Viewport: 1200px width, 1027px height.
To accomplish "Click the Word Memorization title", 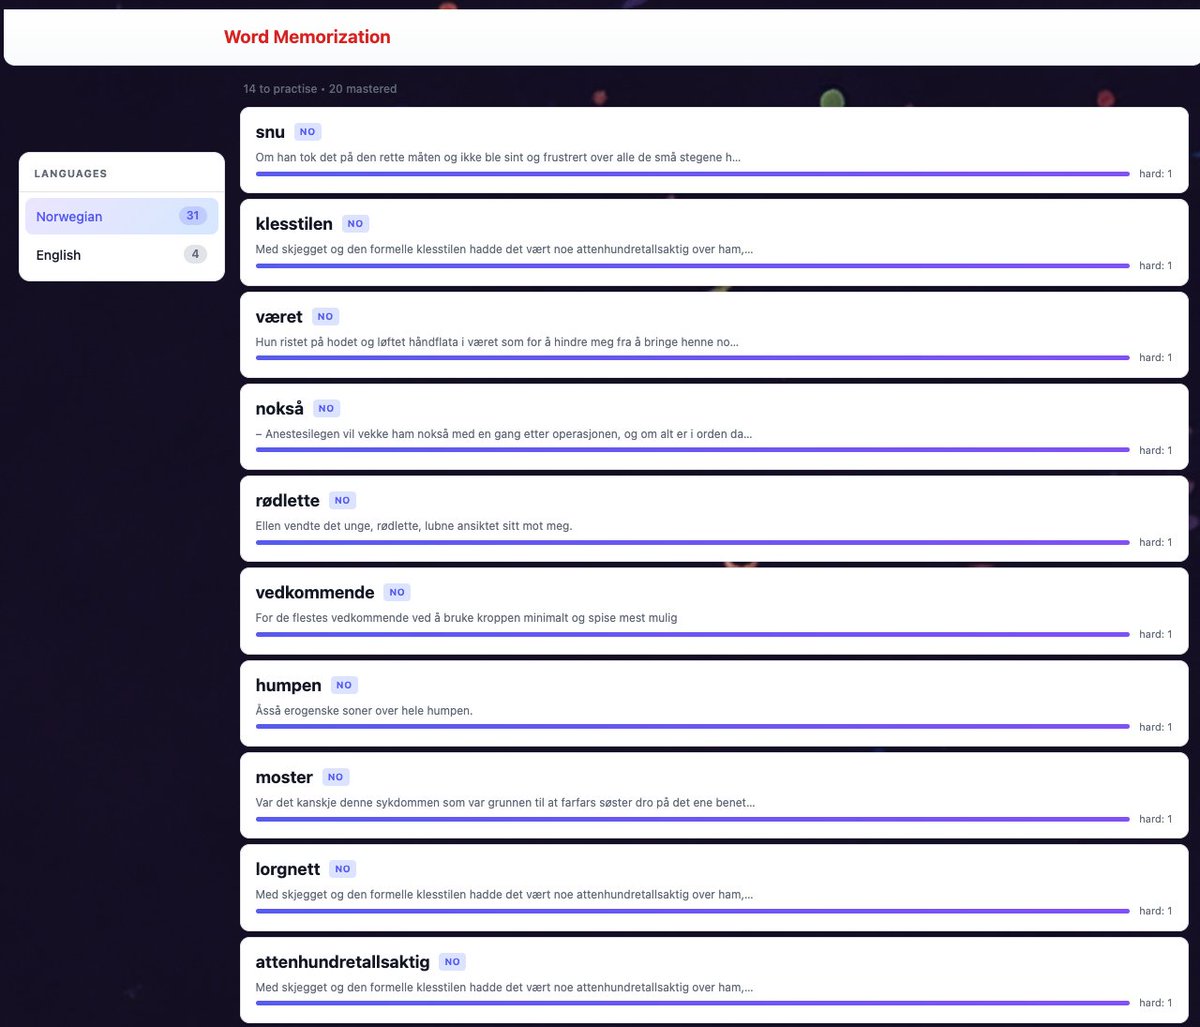I will pyautogui.click(x=307, y=37).
